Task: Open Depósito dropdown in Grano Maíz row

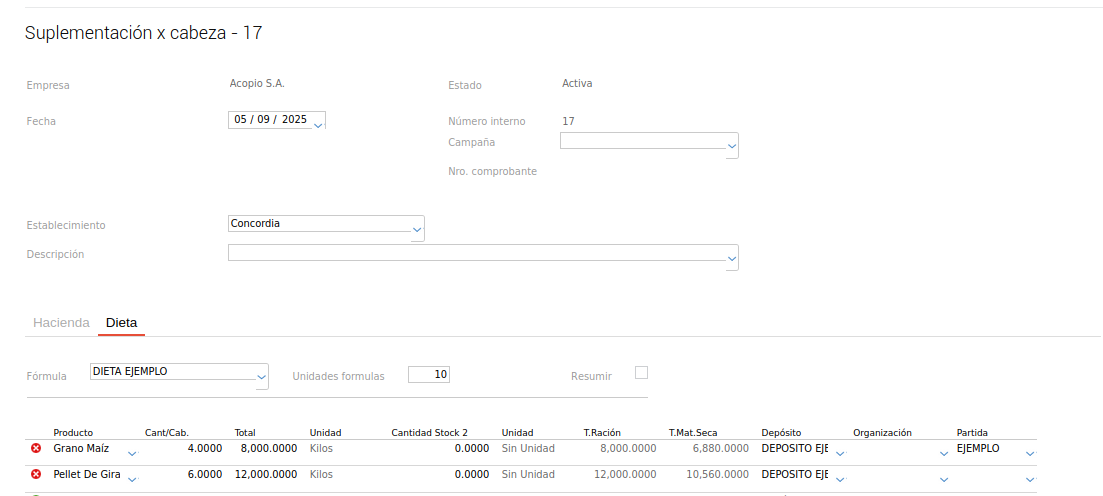Action: pos(840,453)
